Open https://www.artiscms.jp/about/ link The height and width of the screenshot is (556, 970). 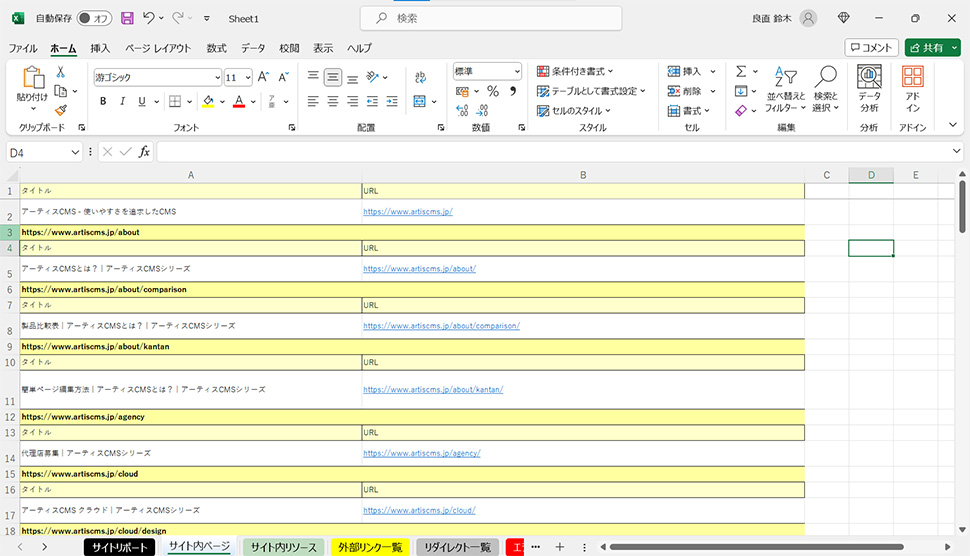[x=419, y=268]
